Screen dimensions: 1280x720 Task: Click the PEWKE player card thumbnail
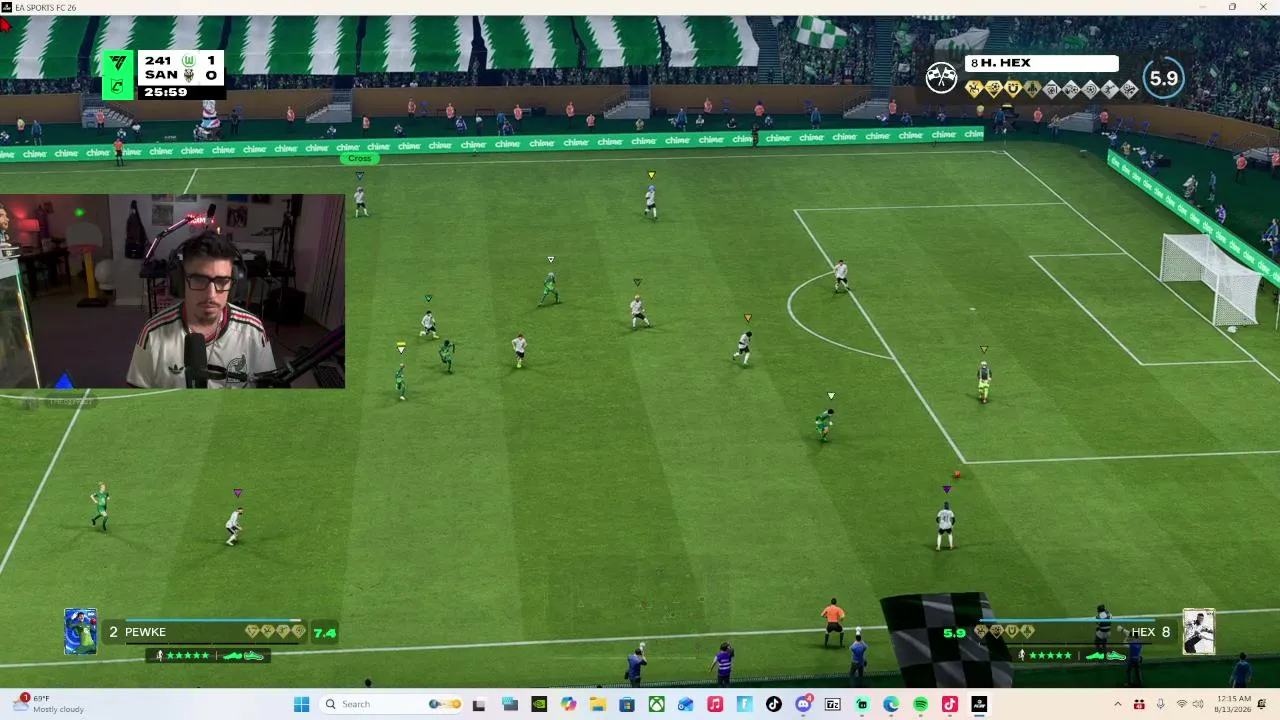tap(80, 631)
